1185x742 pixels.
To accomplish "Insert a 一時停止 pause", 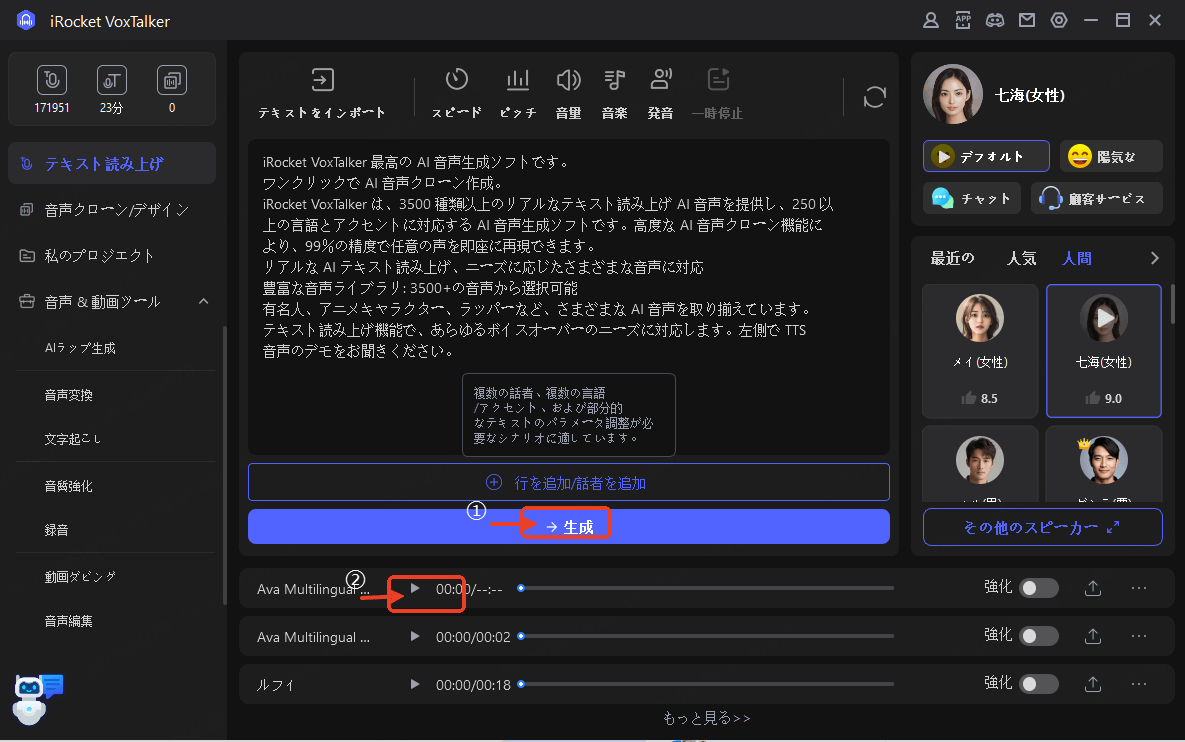I will 717,94.
